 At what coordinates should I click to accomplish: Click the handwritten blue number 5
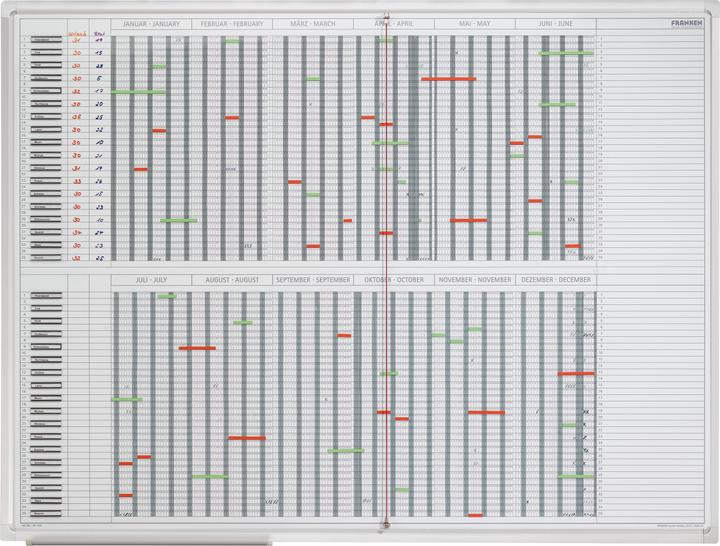pos(99,79)
